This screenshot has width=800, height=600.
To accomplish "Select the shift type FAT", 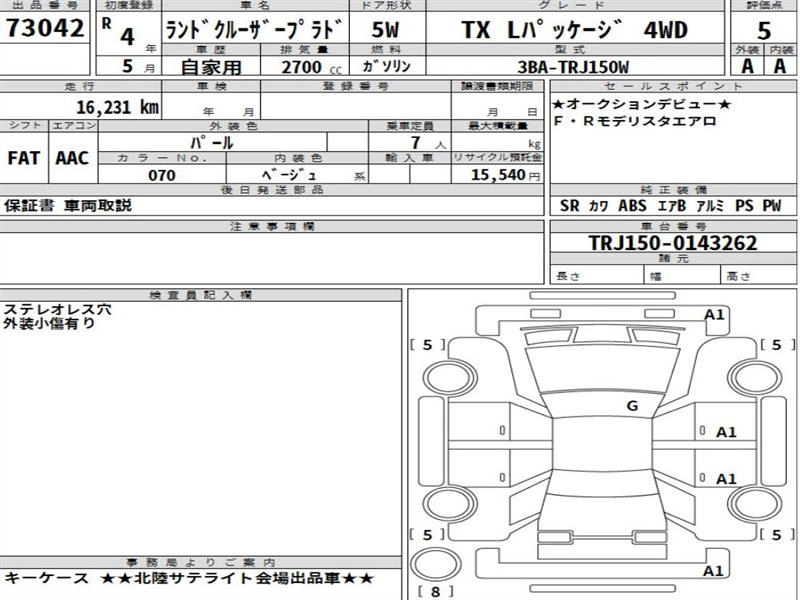I will click(x=23, y=158).
